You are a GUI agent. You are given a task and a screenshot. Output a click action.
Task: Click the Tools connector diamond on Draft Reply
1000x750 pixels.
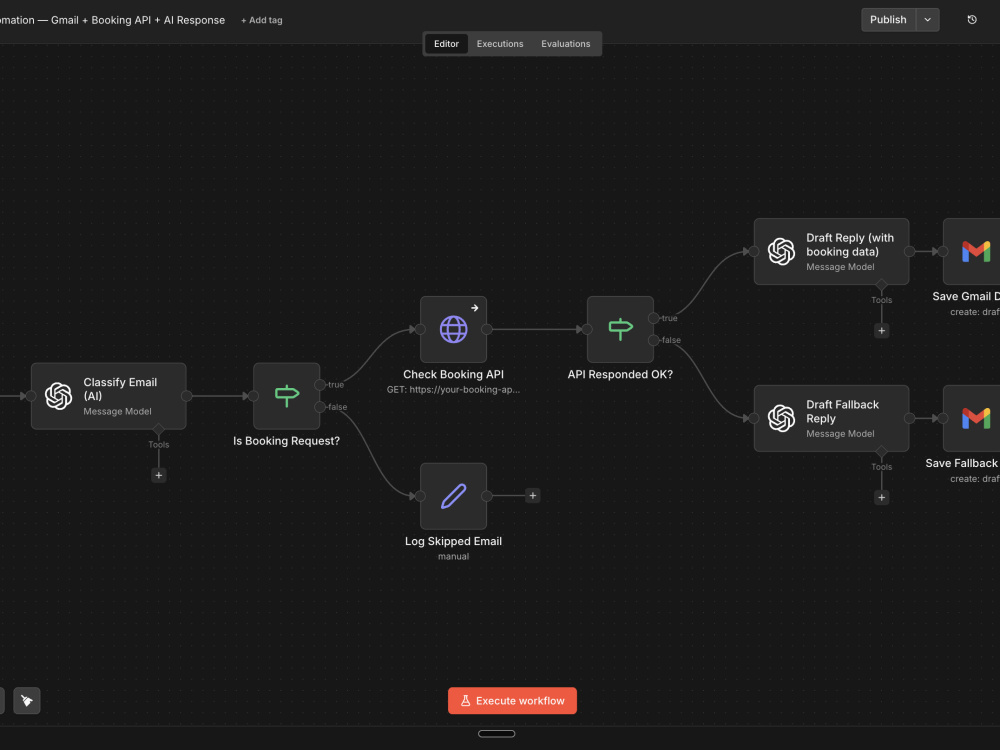click(x=881, y=284)
